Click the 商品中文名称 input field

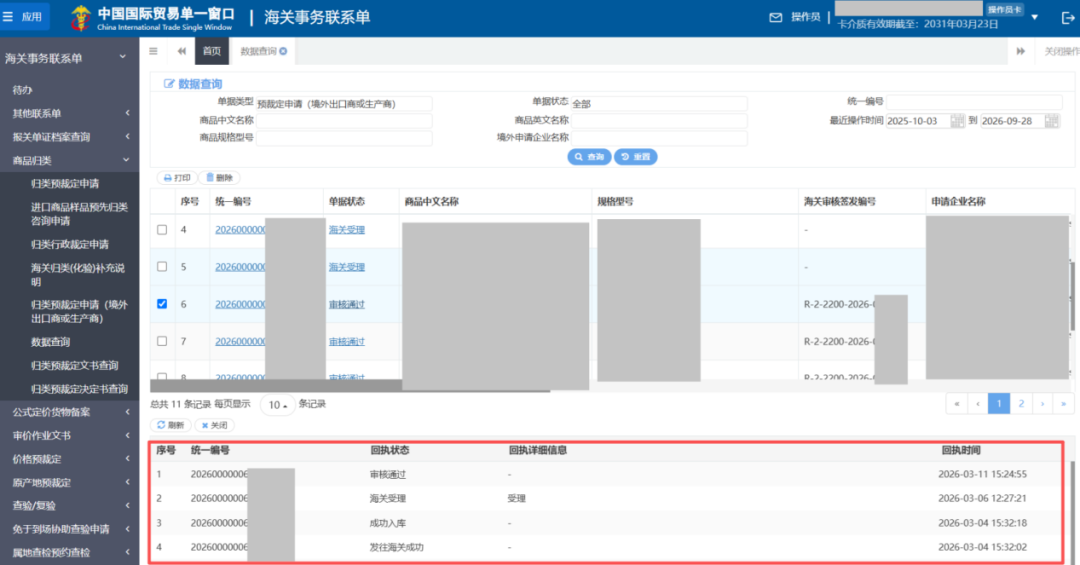click(x=344, y=121)
